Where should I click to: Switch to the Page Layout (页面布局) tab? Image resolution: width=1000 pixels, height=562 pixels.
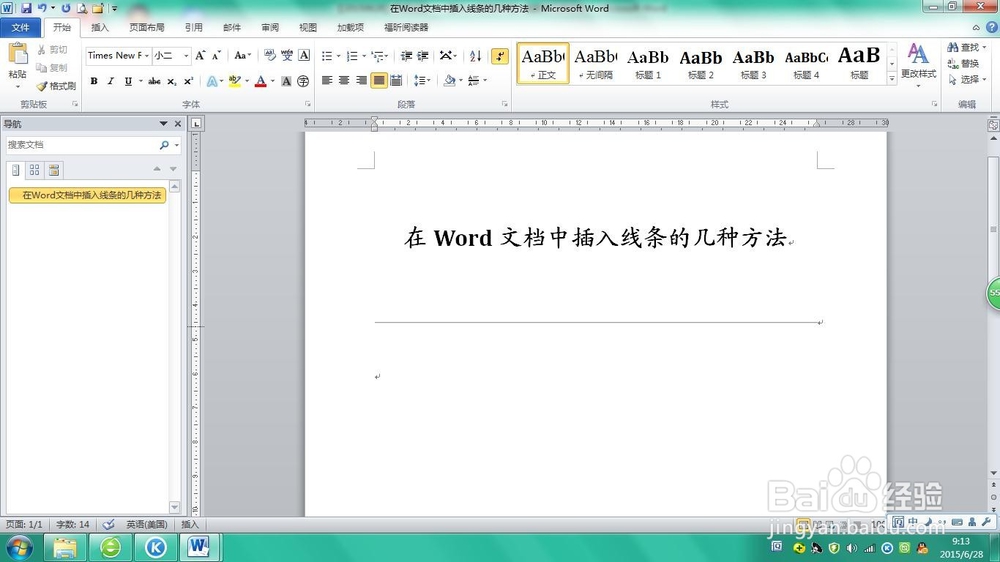click(x=147, y=27)
